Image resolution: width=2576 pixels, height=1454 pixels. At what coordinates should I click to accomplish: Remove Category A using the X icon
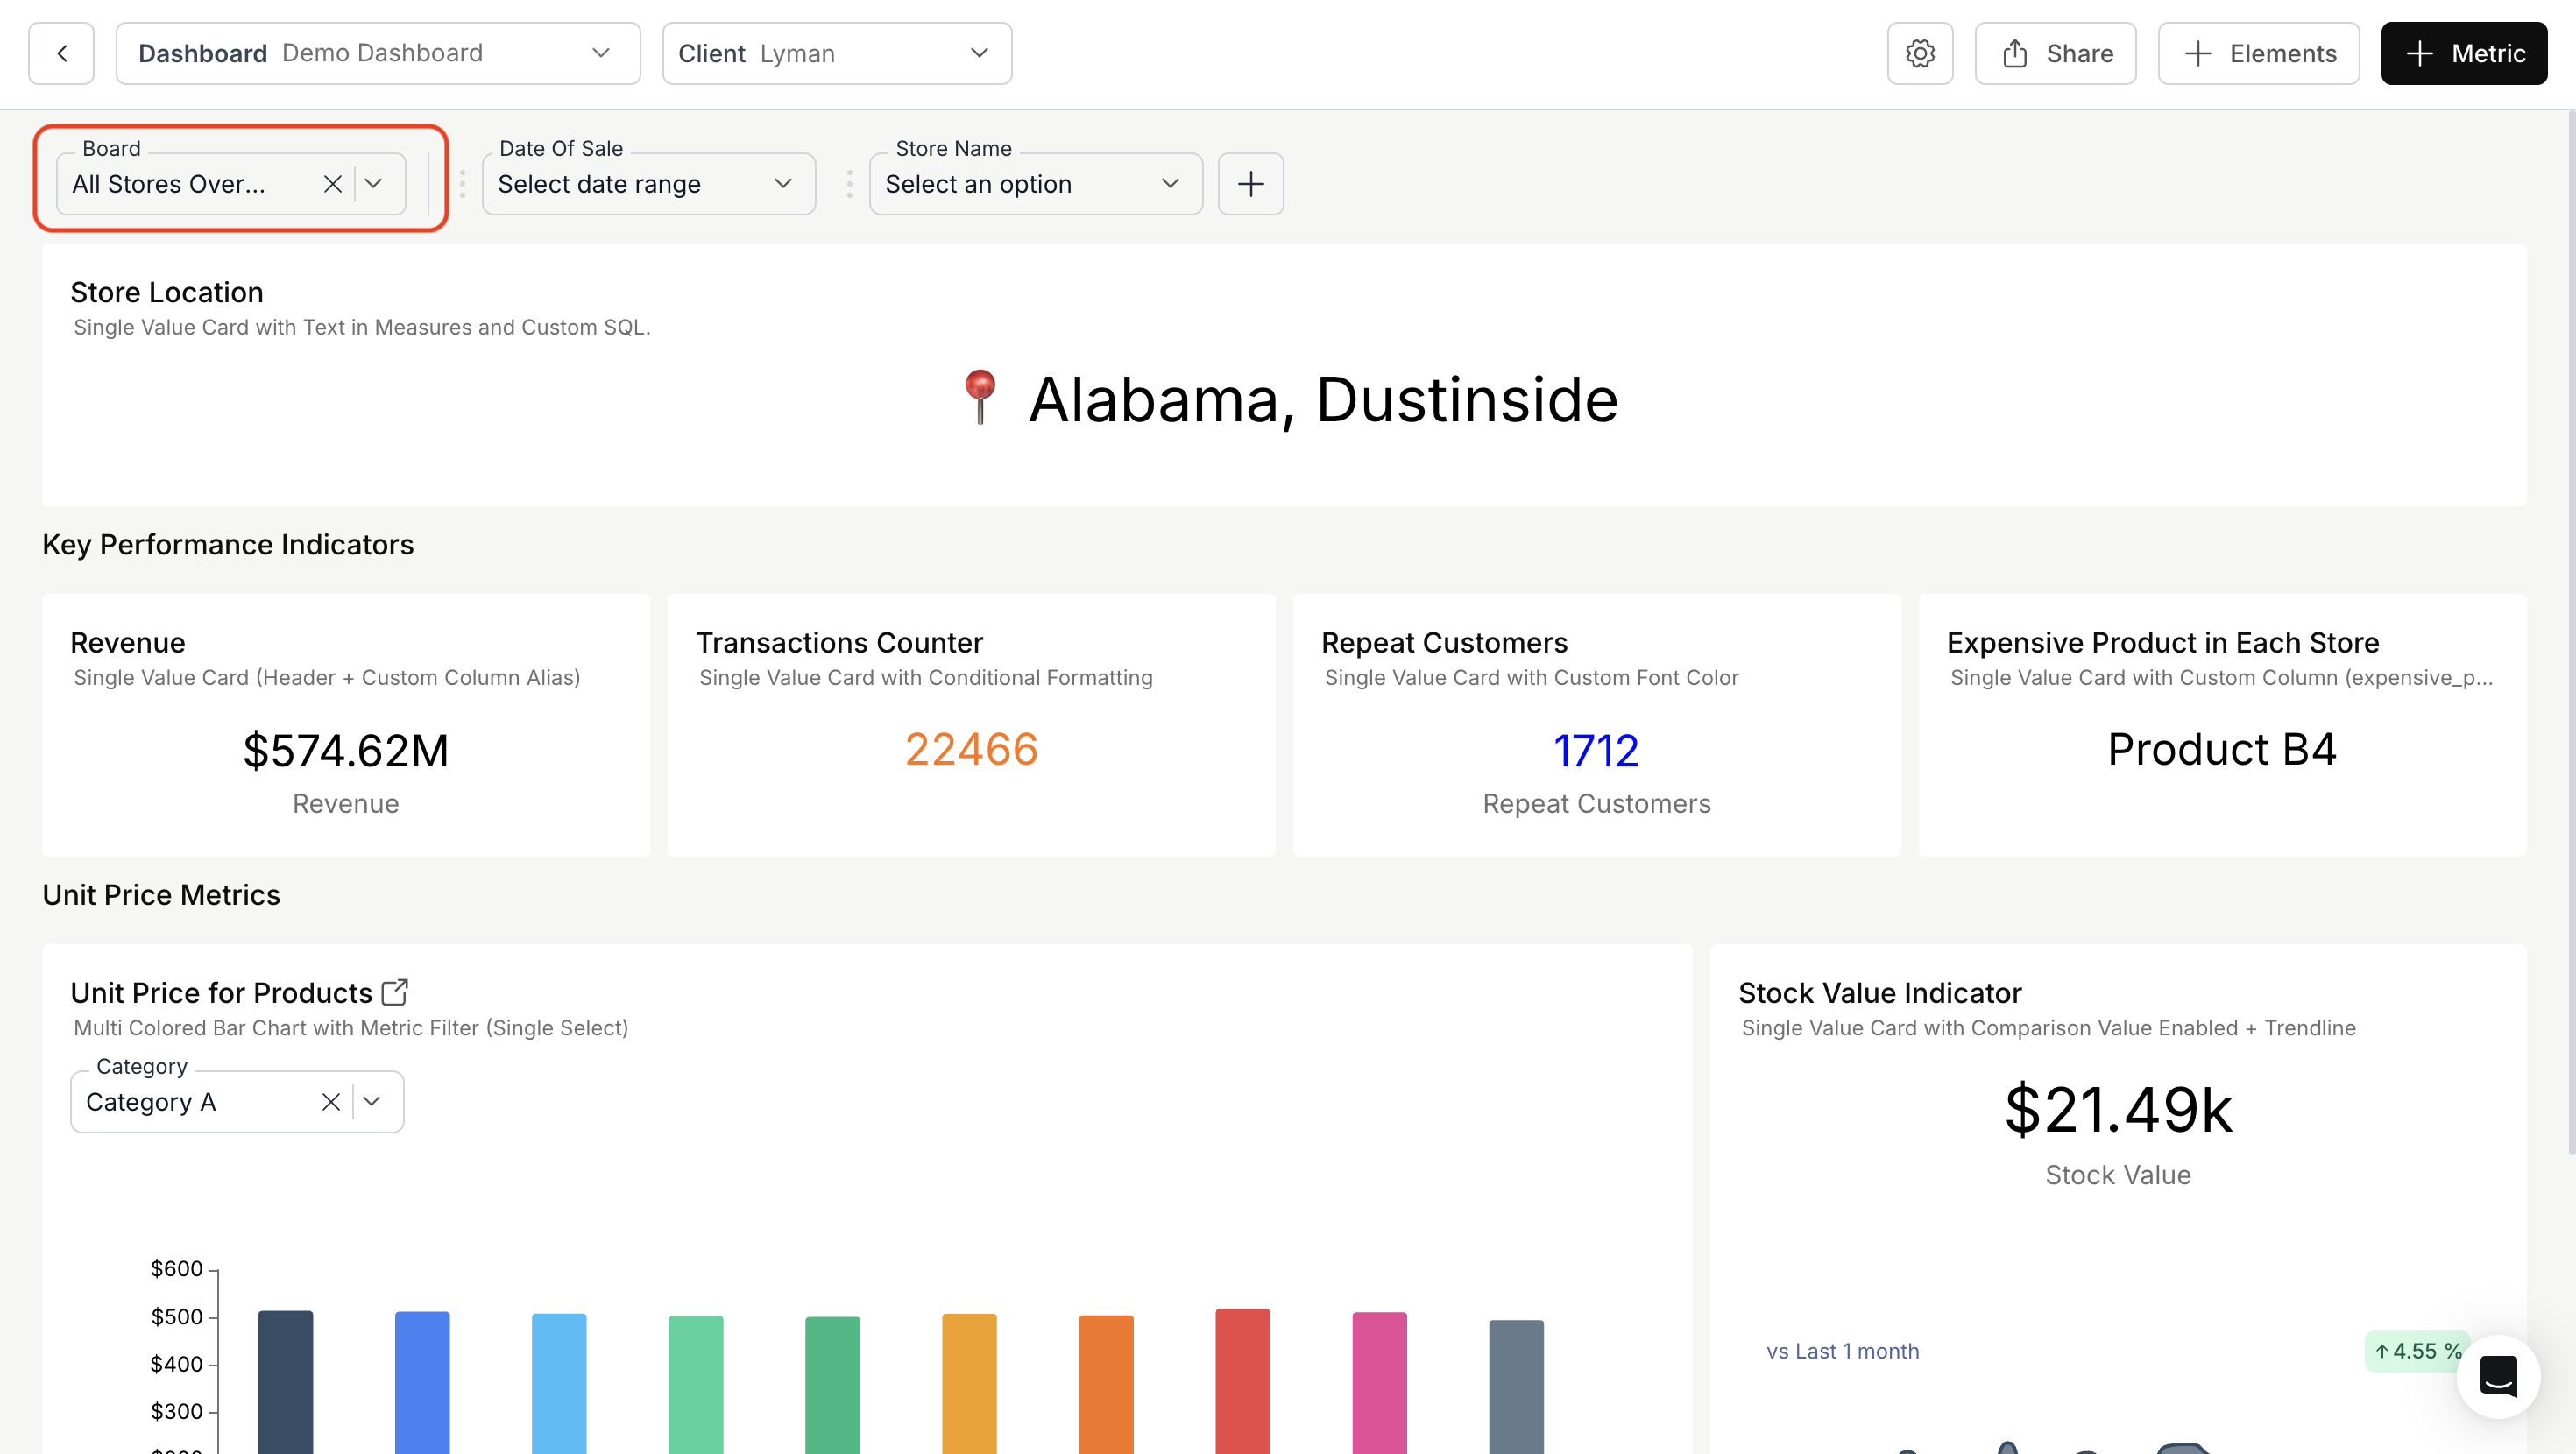[x=330, y=1102]
